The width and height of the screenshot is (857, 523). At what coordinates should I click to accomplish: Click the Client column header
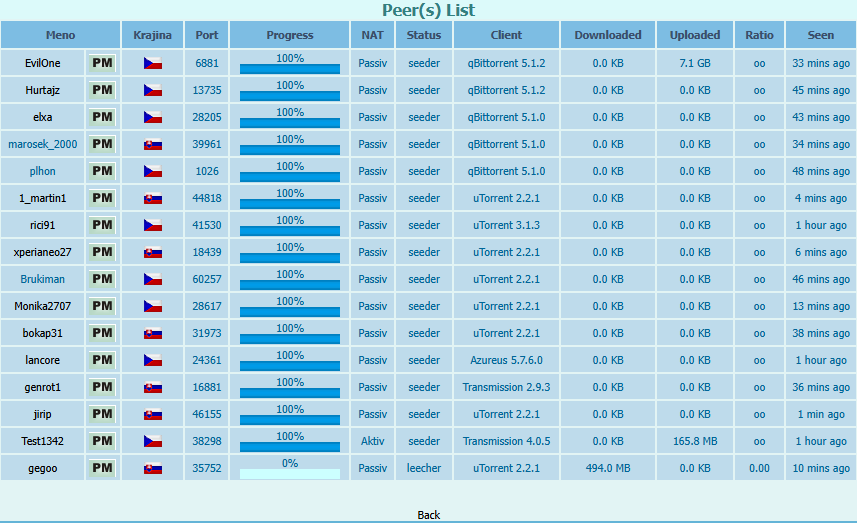[506, 35]
